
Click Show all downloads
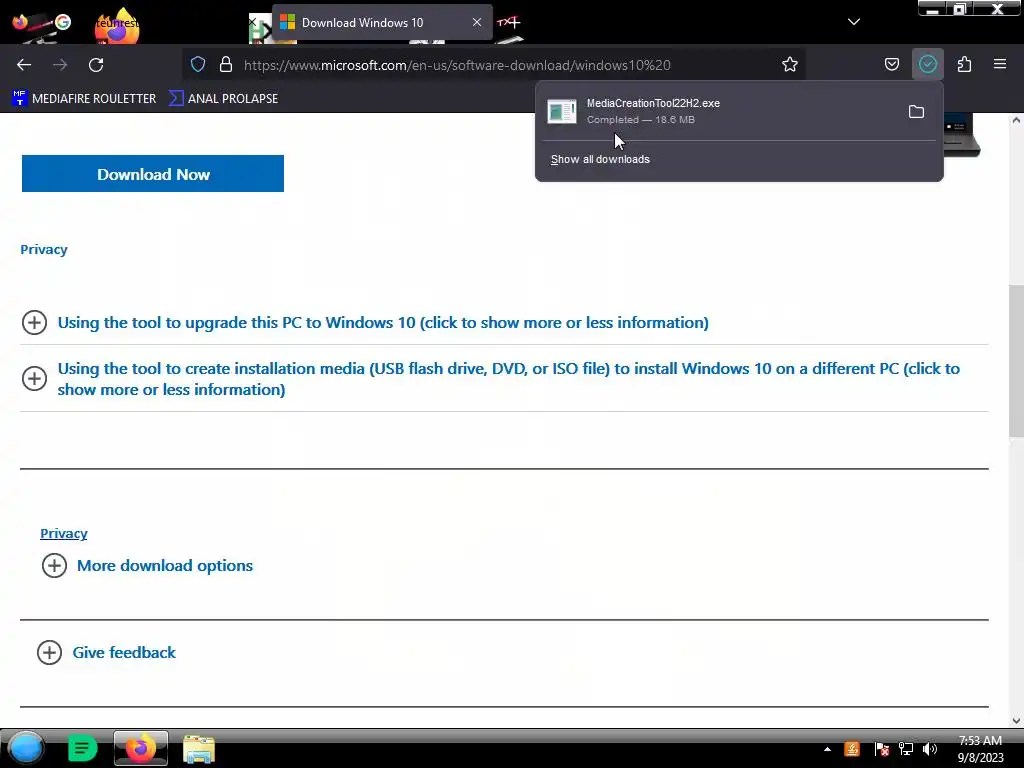click(x=600, y=159)
